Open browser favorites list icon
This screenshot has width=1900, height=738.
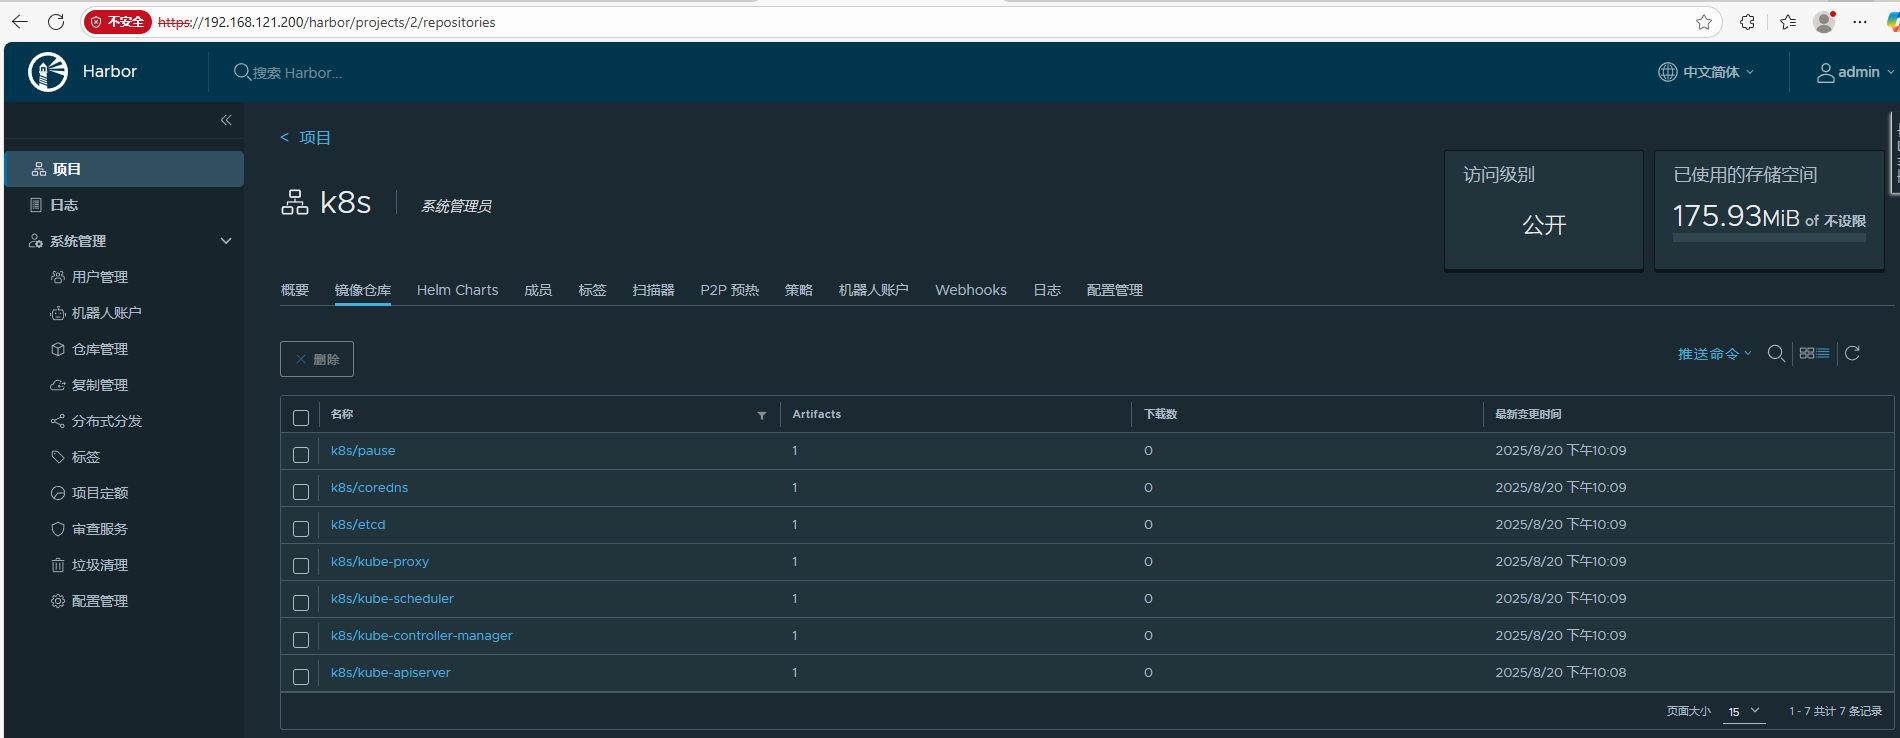coord(1788,22)
